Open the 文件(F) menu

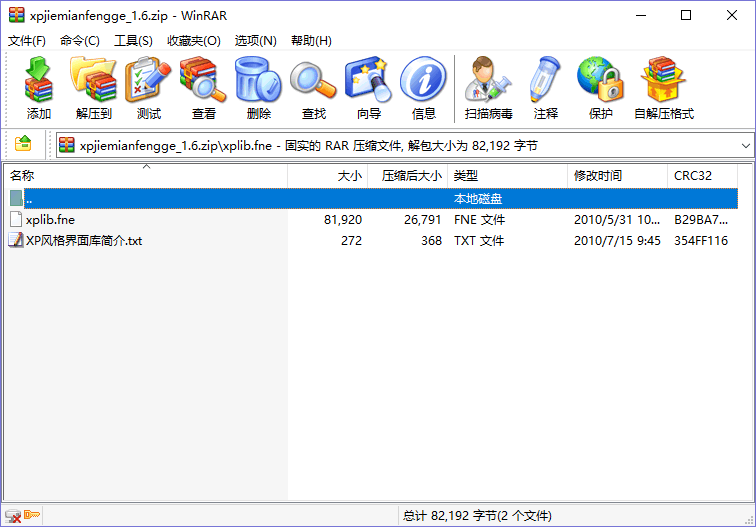coord(27,41)
